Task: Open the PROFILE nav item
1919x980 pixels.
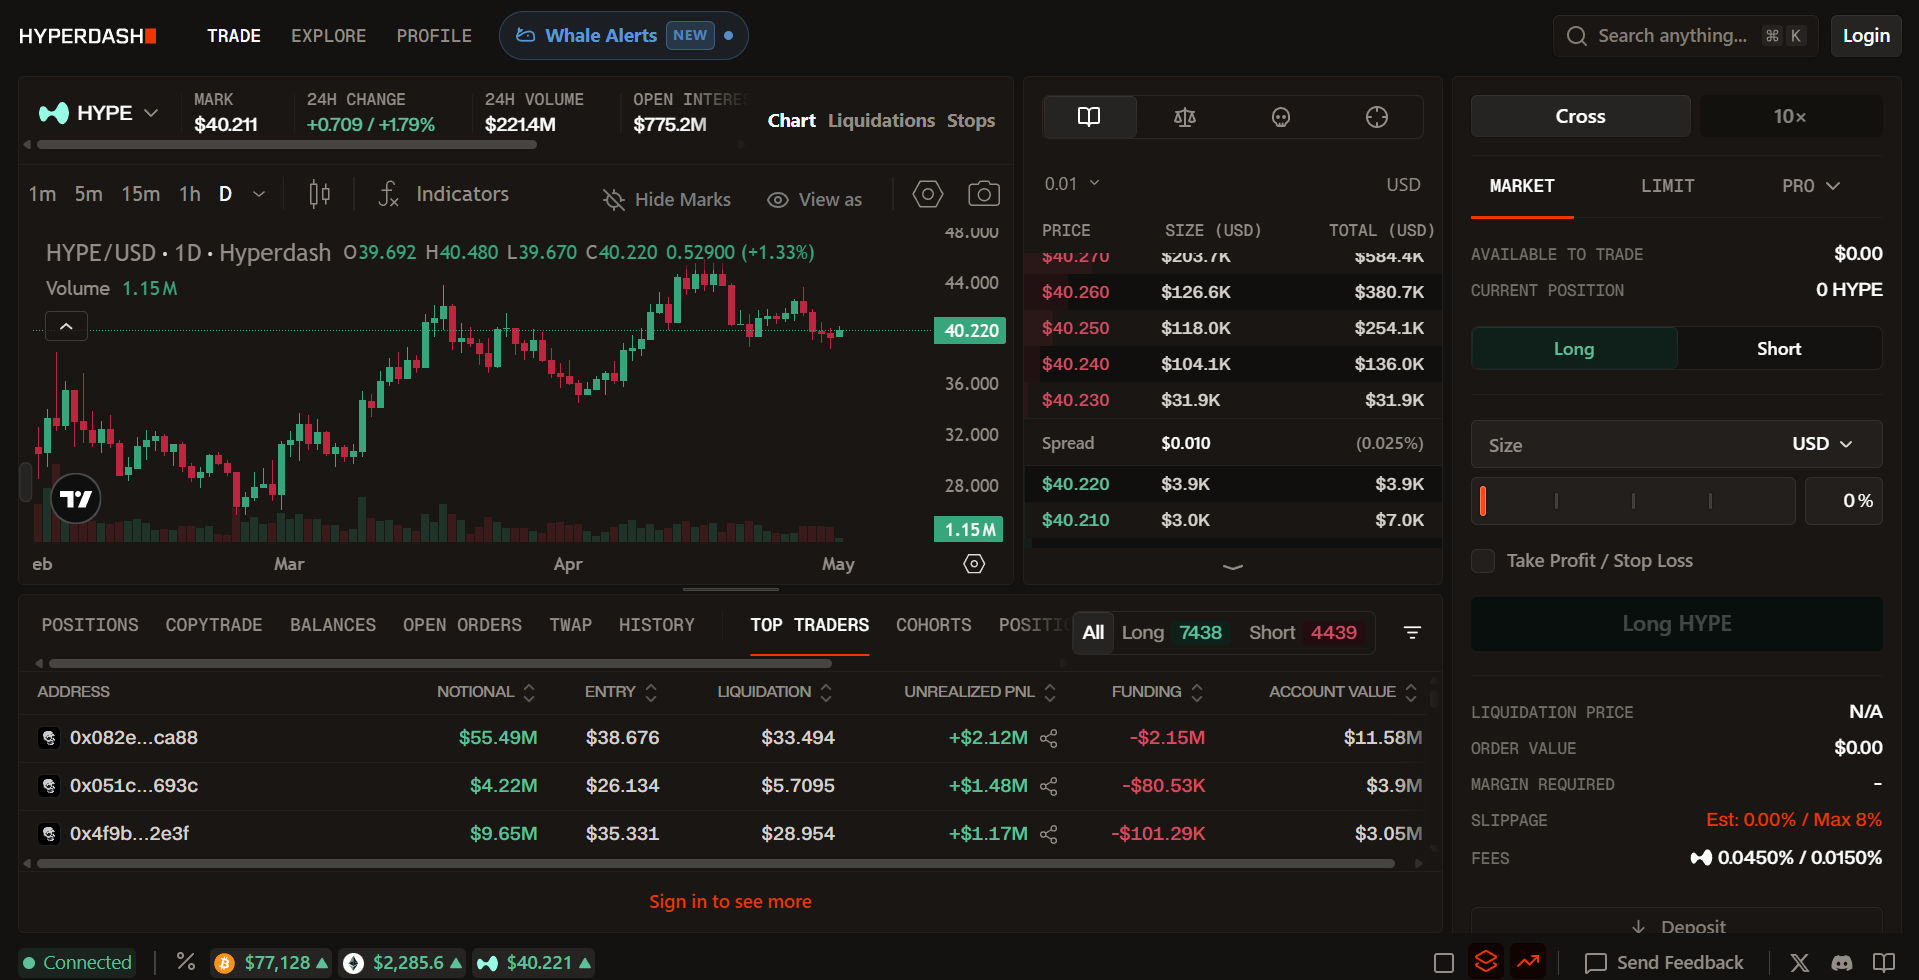Action: tap(434, 36)
